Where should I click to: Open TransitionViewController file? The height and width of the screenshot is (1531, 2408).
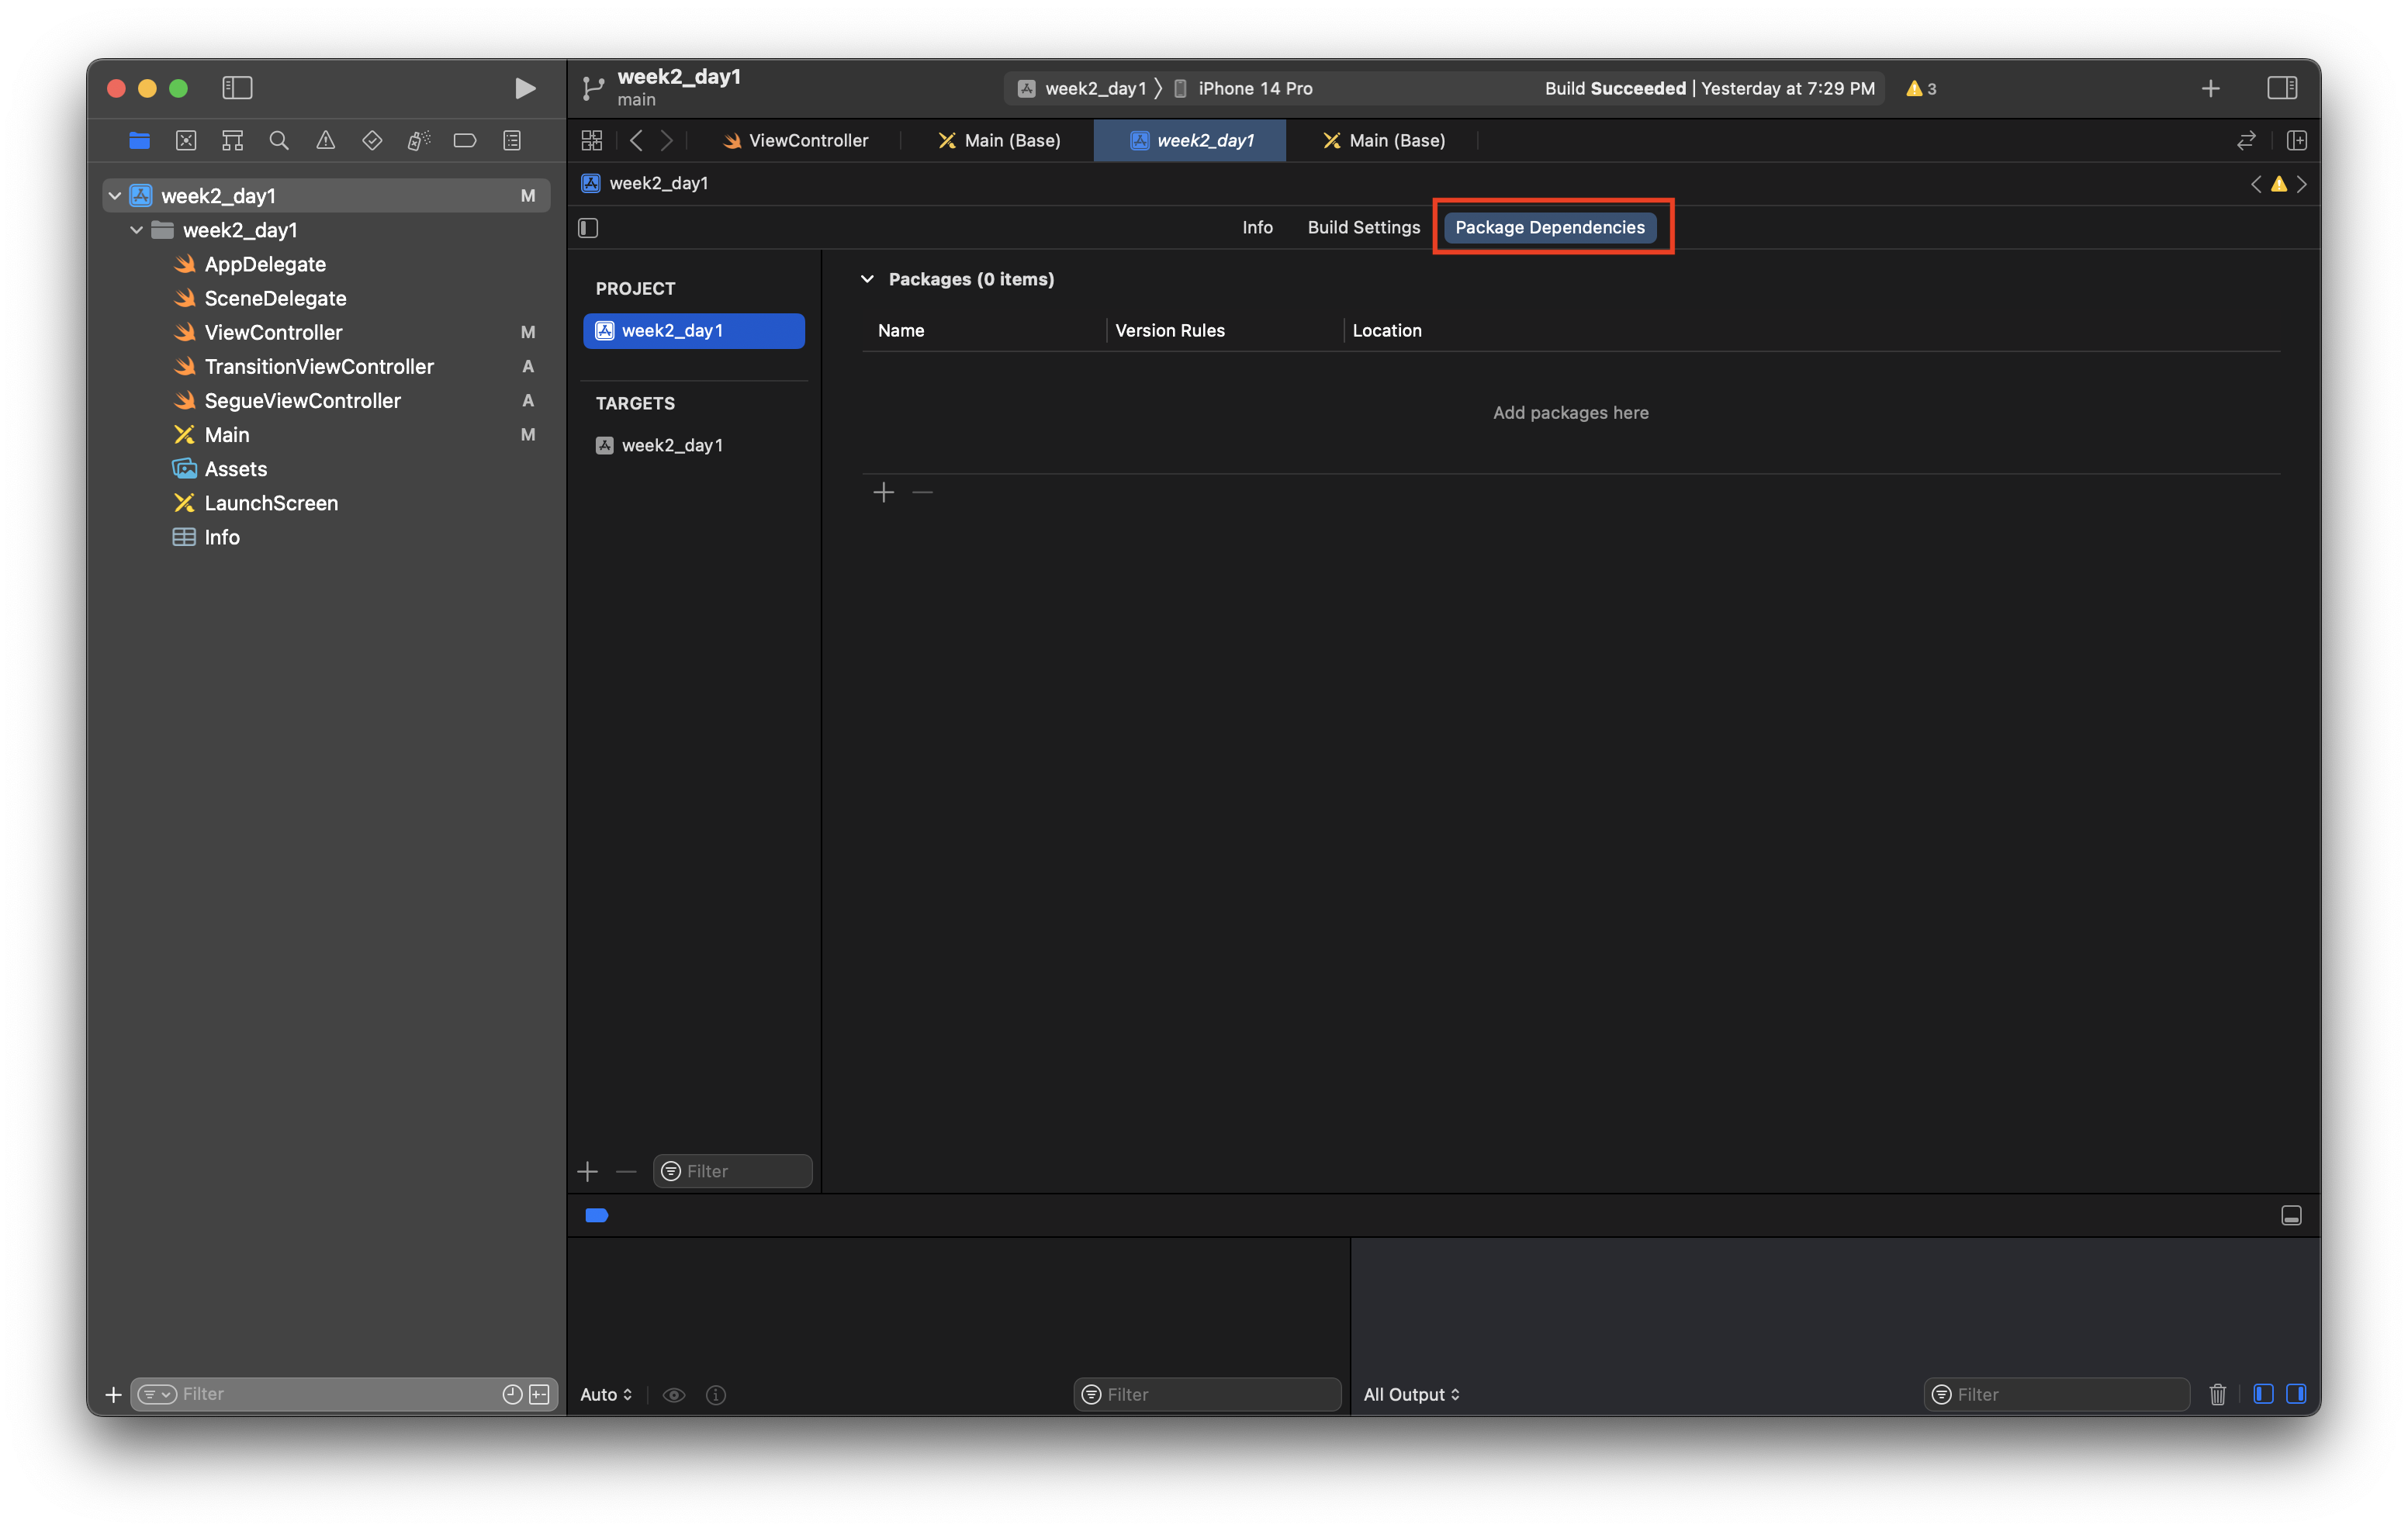coord(318,367)
